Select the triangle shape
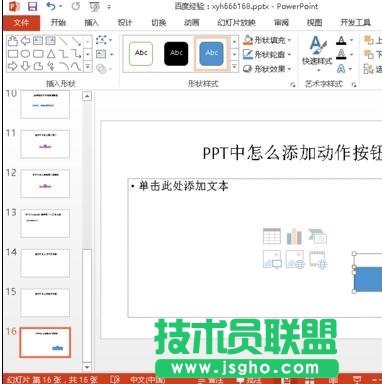This screenshot has height=384, width=382. (51, 54)
